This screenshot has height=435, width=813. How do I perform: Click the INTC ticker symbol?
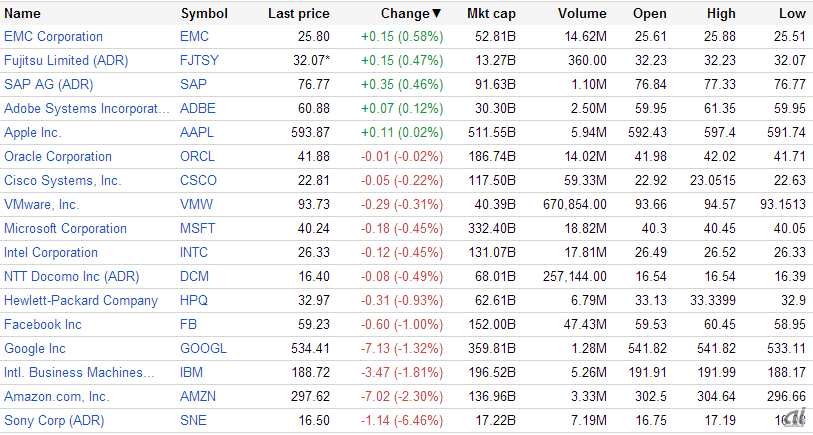194,252
